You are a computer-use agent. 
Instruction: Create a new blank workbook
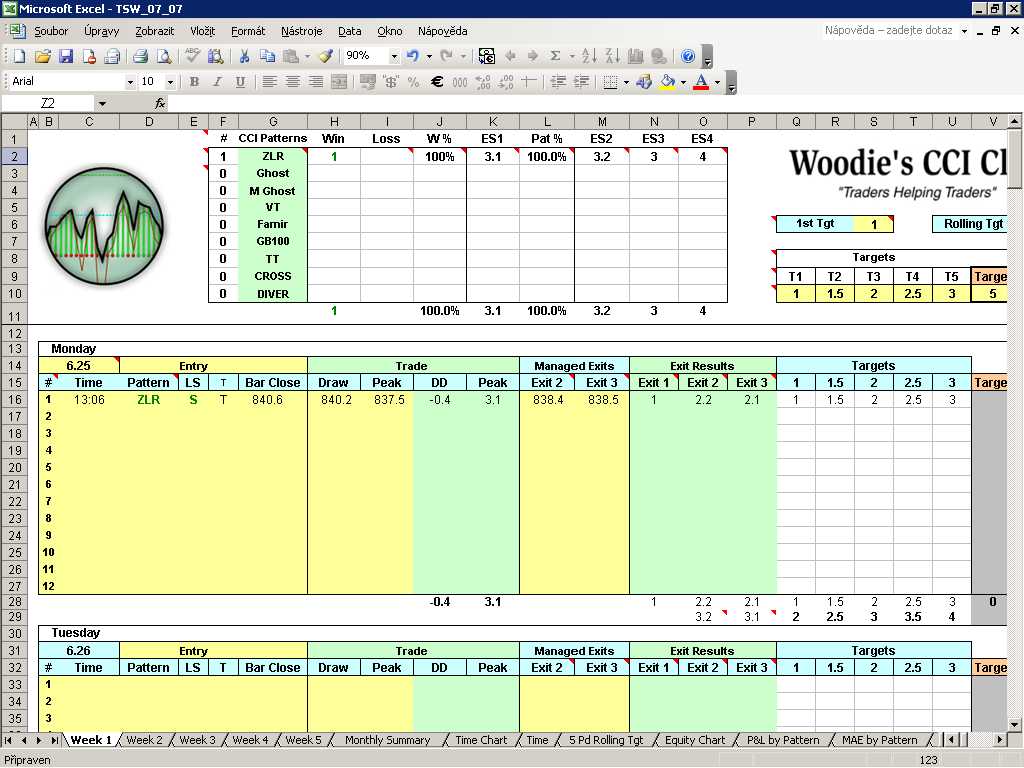click(19, 56)
